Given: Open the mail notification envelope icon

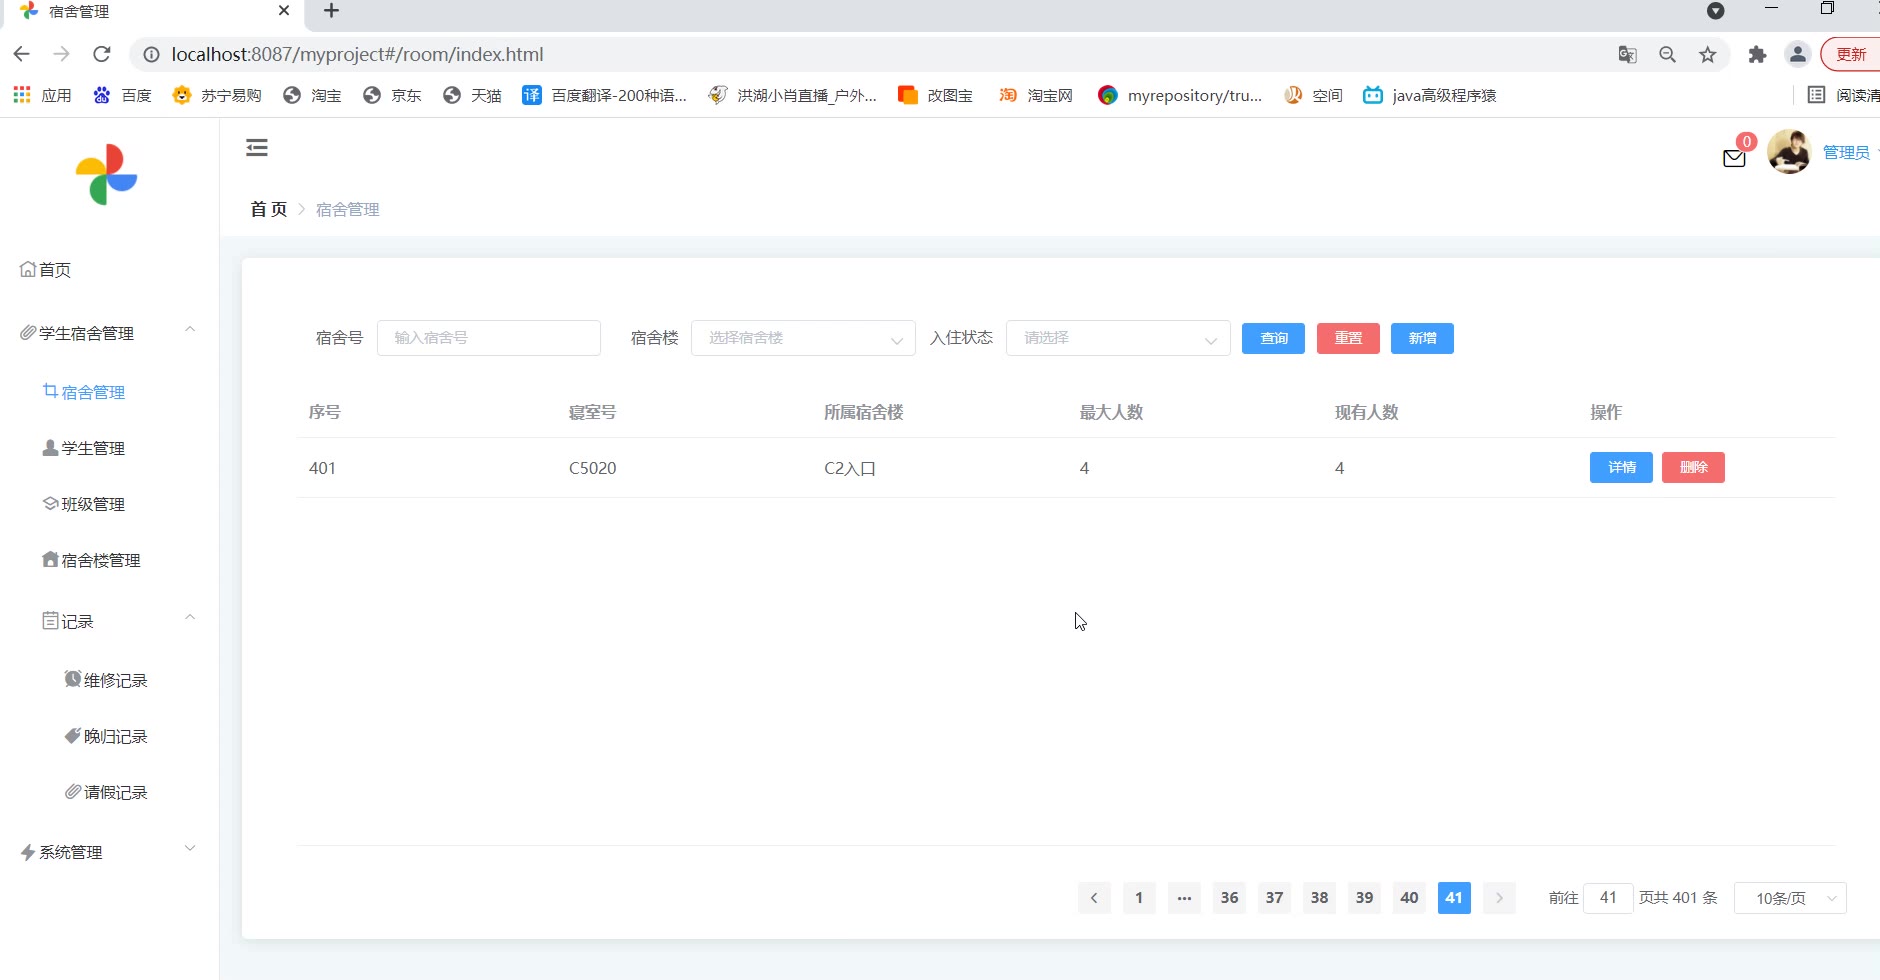Looking at the screenshot, I should 1734,158.
